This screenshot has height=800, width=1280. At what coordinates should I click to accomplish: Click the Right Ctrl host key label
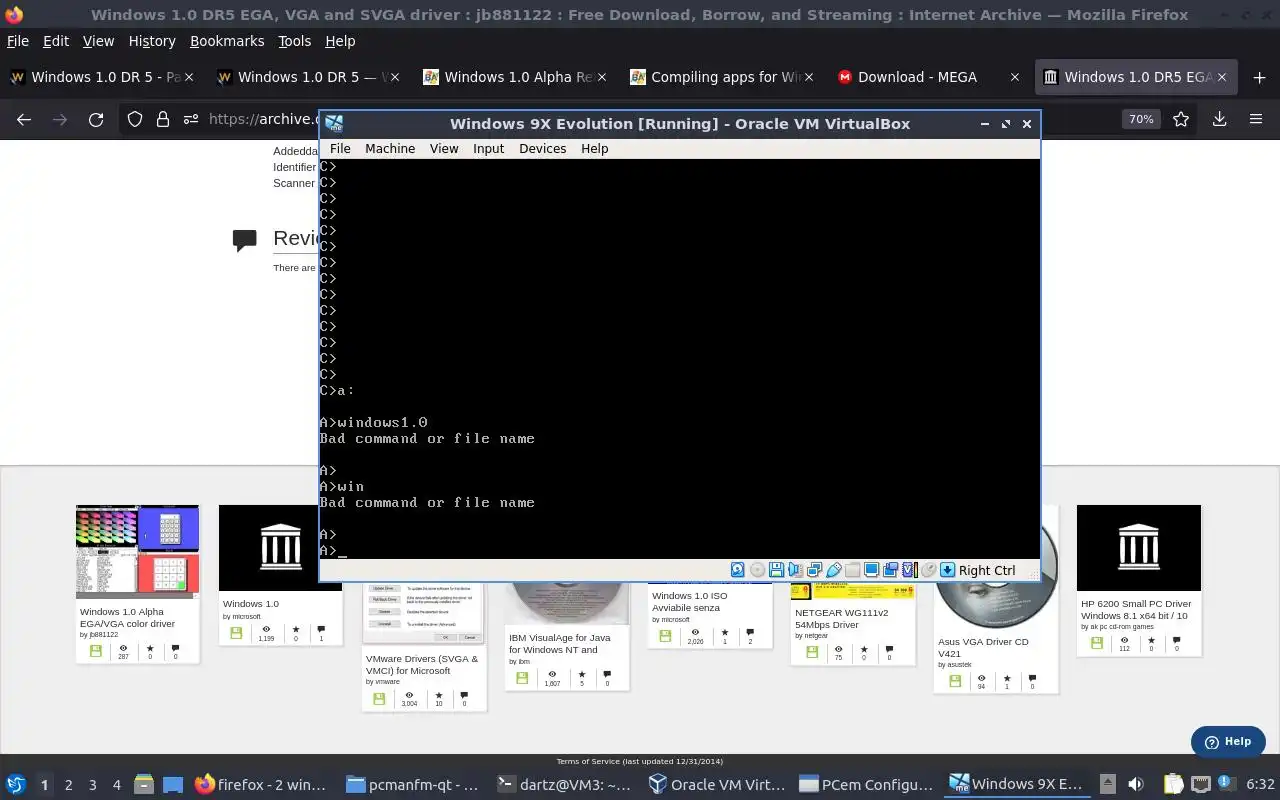click(987, 570)
